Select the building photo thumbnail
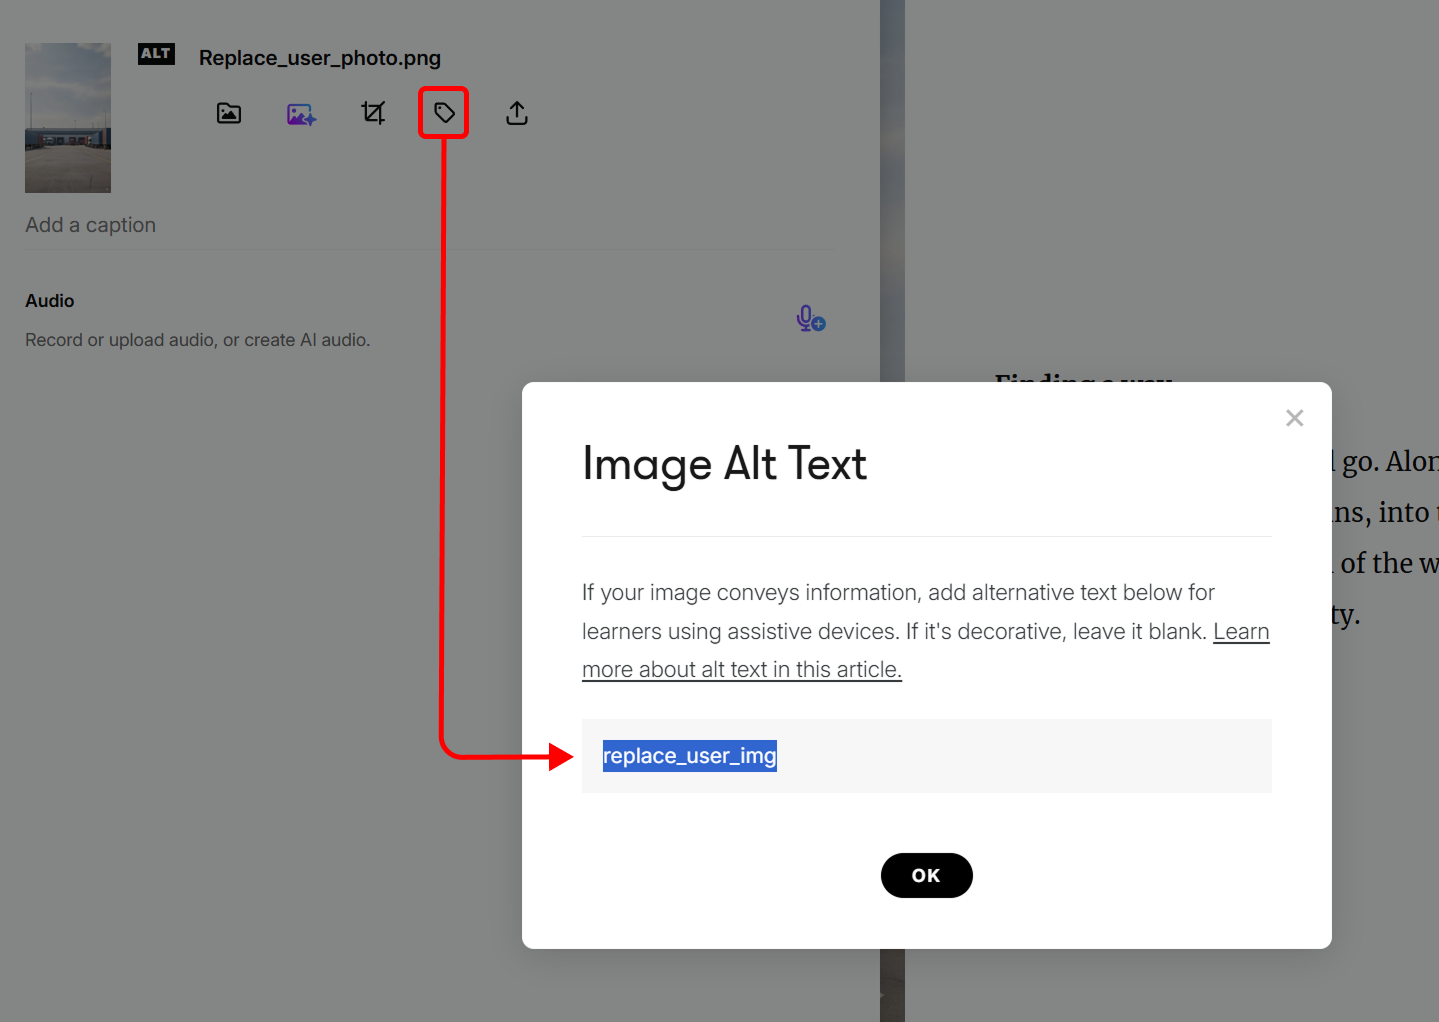1439x1022 pixels. (68, 118)
